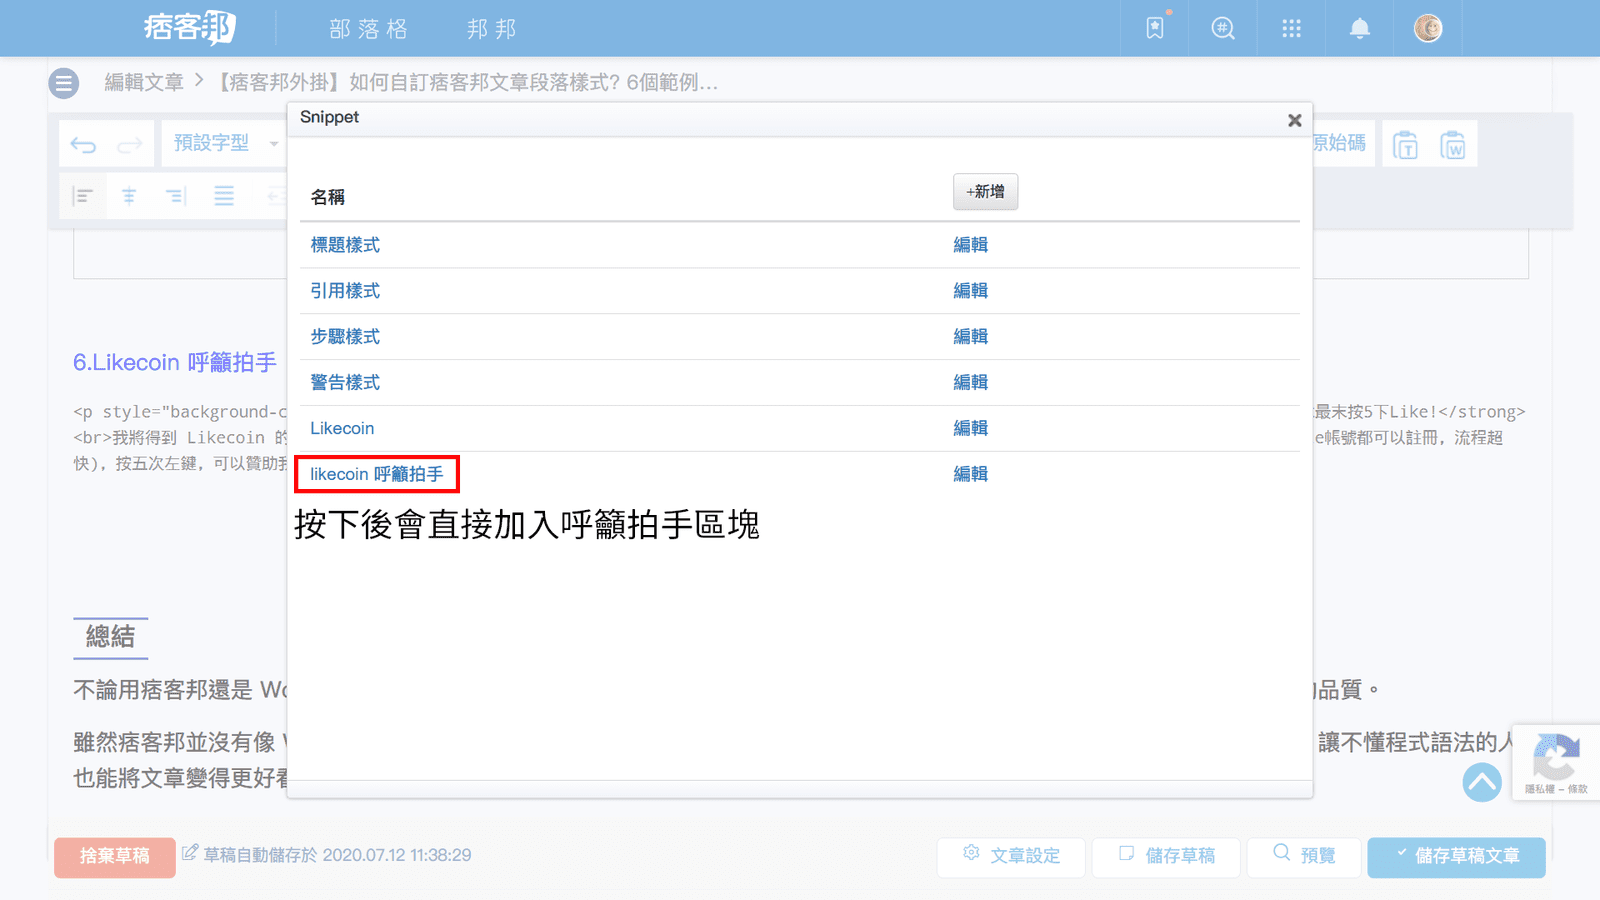
Task: Click the hashtag search icon
Action: (1223, 28)
